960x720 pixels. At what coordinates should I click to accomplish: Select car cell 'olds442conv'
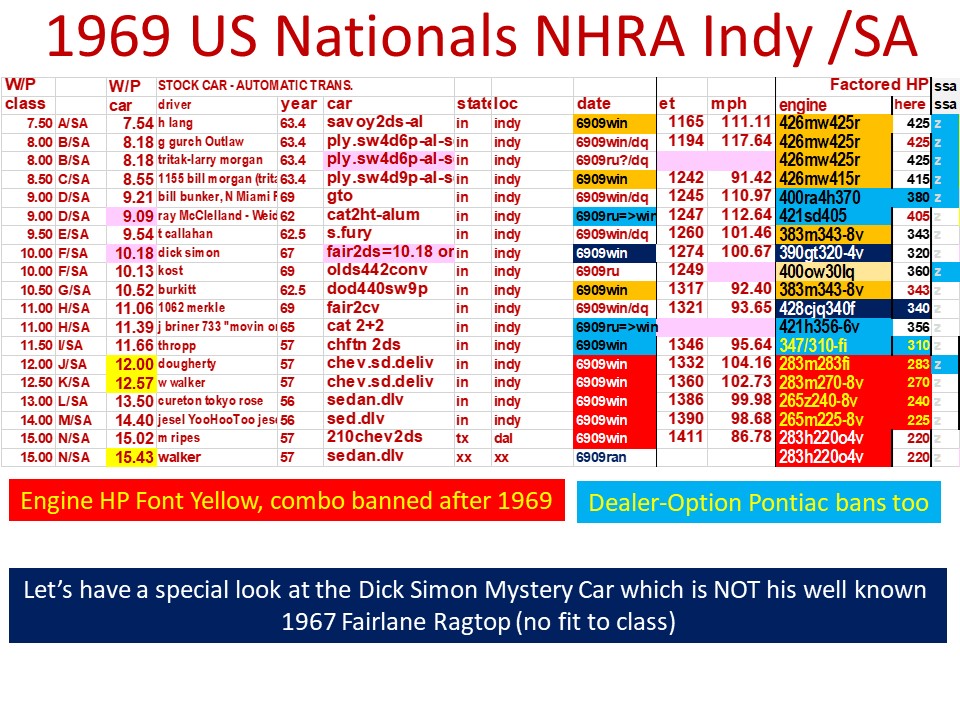coord(377,270)
